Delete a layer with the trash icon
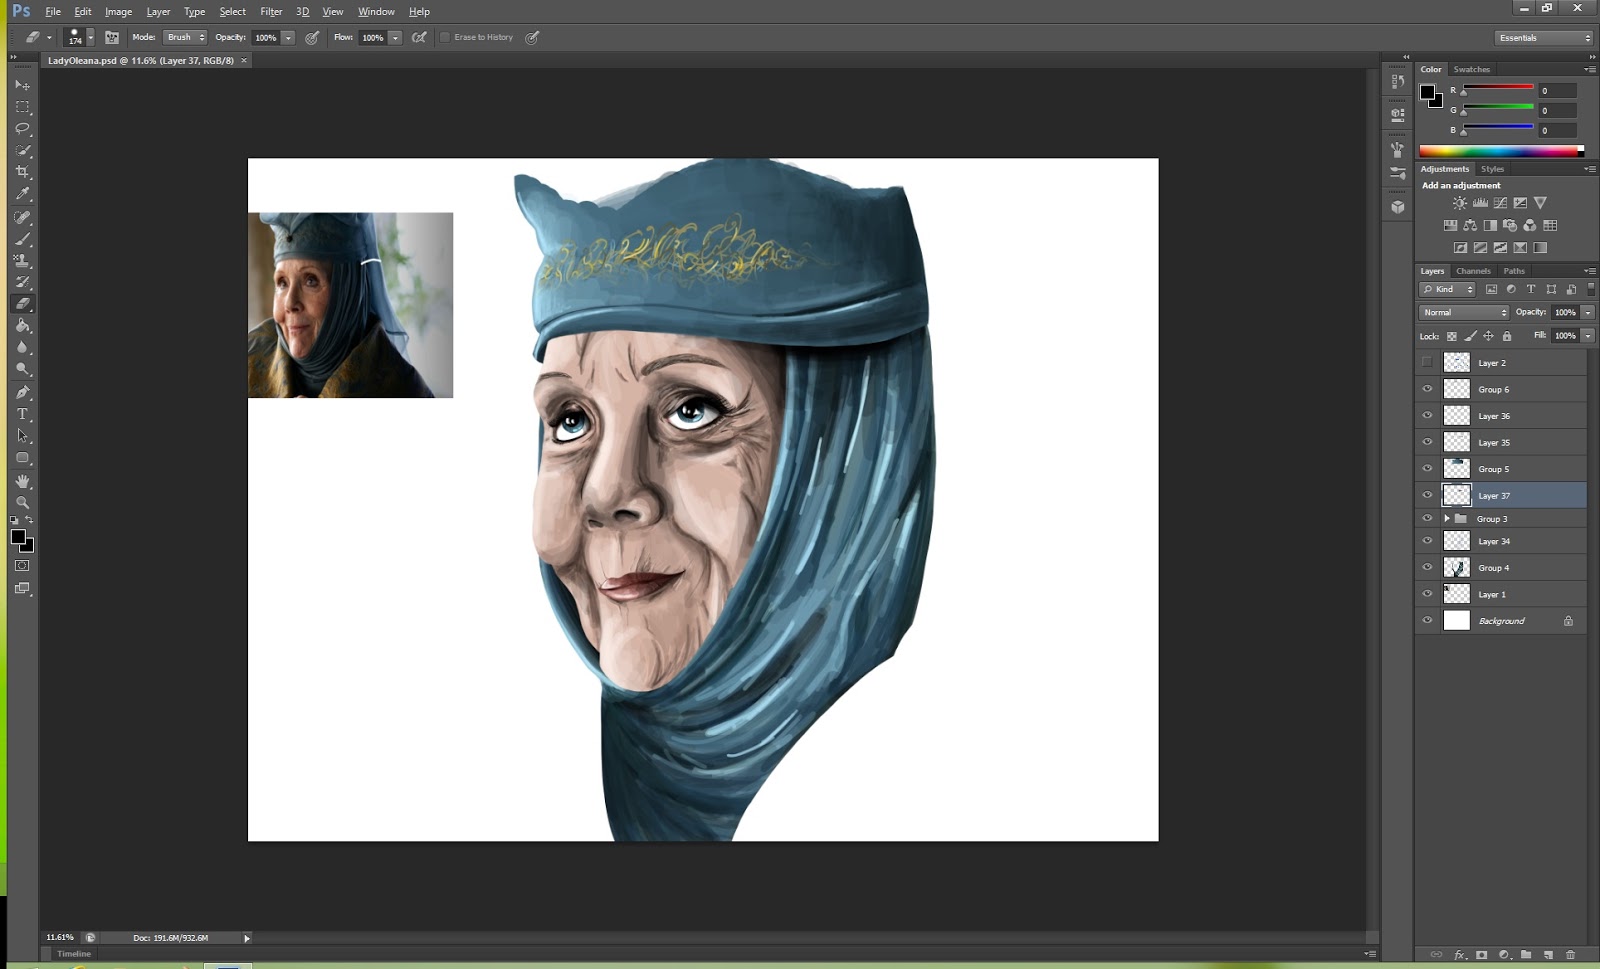 click(1570, 956)
